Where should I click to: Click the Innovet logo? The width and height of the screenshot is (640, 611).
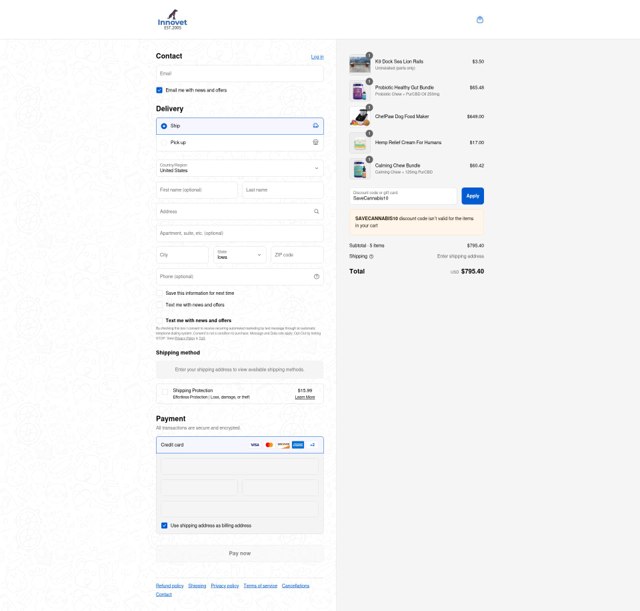172,20
